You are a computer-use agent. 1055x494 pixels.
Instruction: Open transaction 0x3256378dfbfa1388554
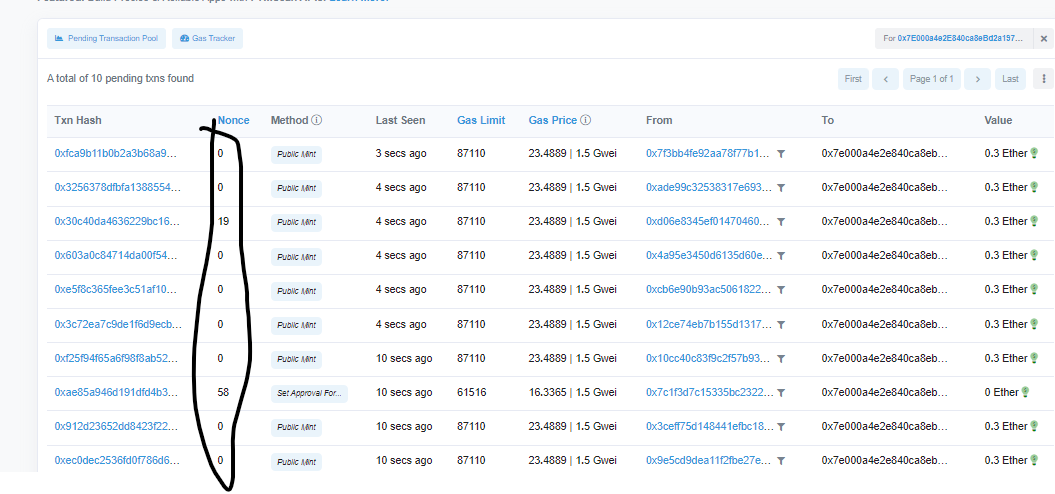(117, 187)
